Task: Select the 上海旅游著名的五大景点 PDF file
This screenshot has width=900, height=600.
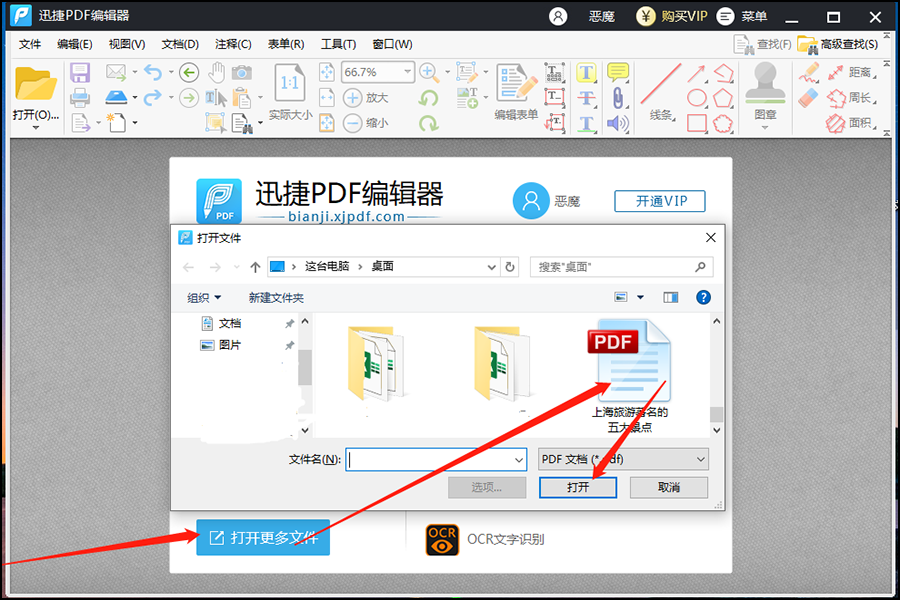Action: (x=630, y=377)
